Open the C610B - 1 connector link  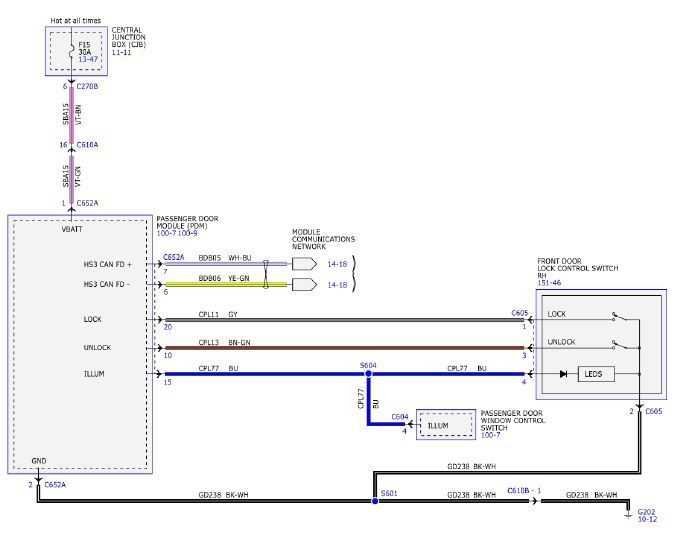tap(524, 491)
